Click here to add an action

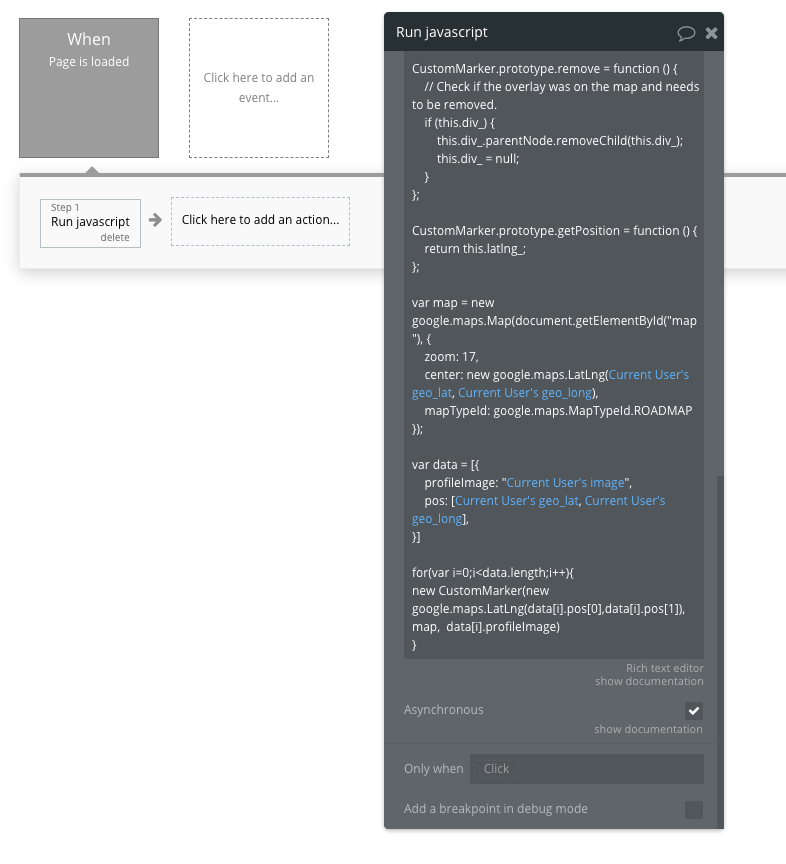[260, 222]
